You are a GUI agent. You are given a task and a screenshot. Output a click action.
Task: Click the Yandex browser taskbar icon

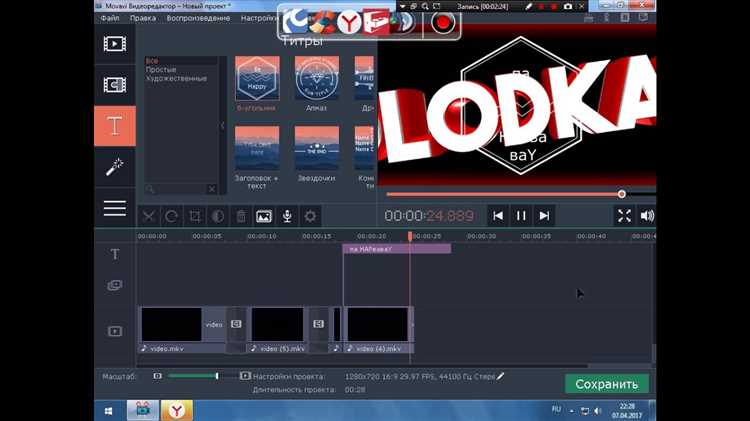tap(176, 410)
